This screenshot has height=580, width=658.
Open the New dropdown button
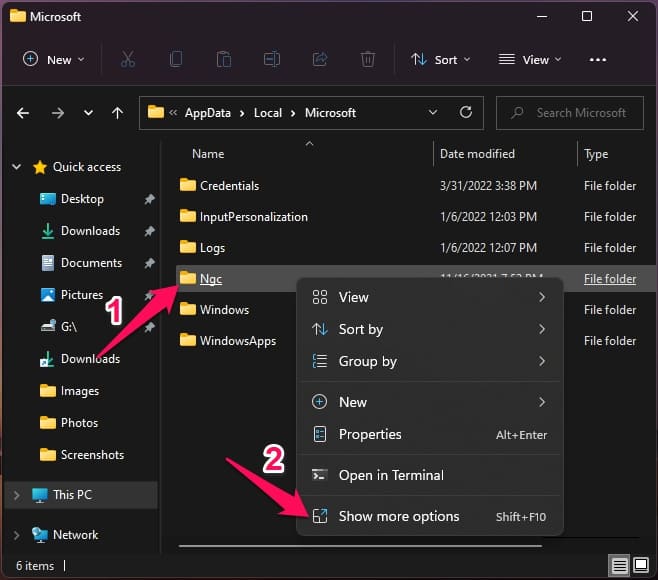[54, 59]
